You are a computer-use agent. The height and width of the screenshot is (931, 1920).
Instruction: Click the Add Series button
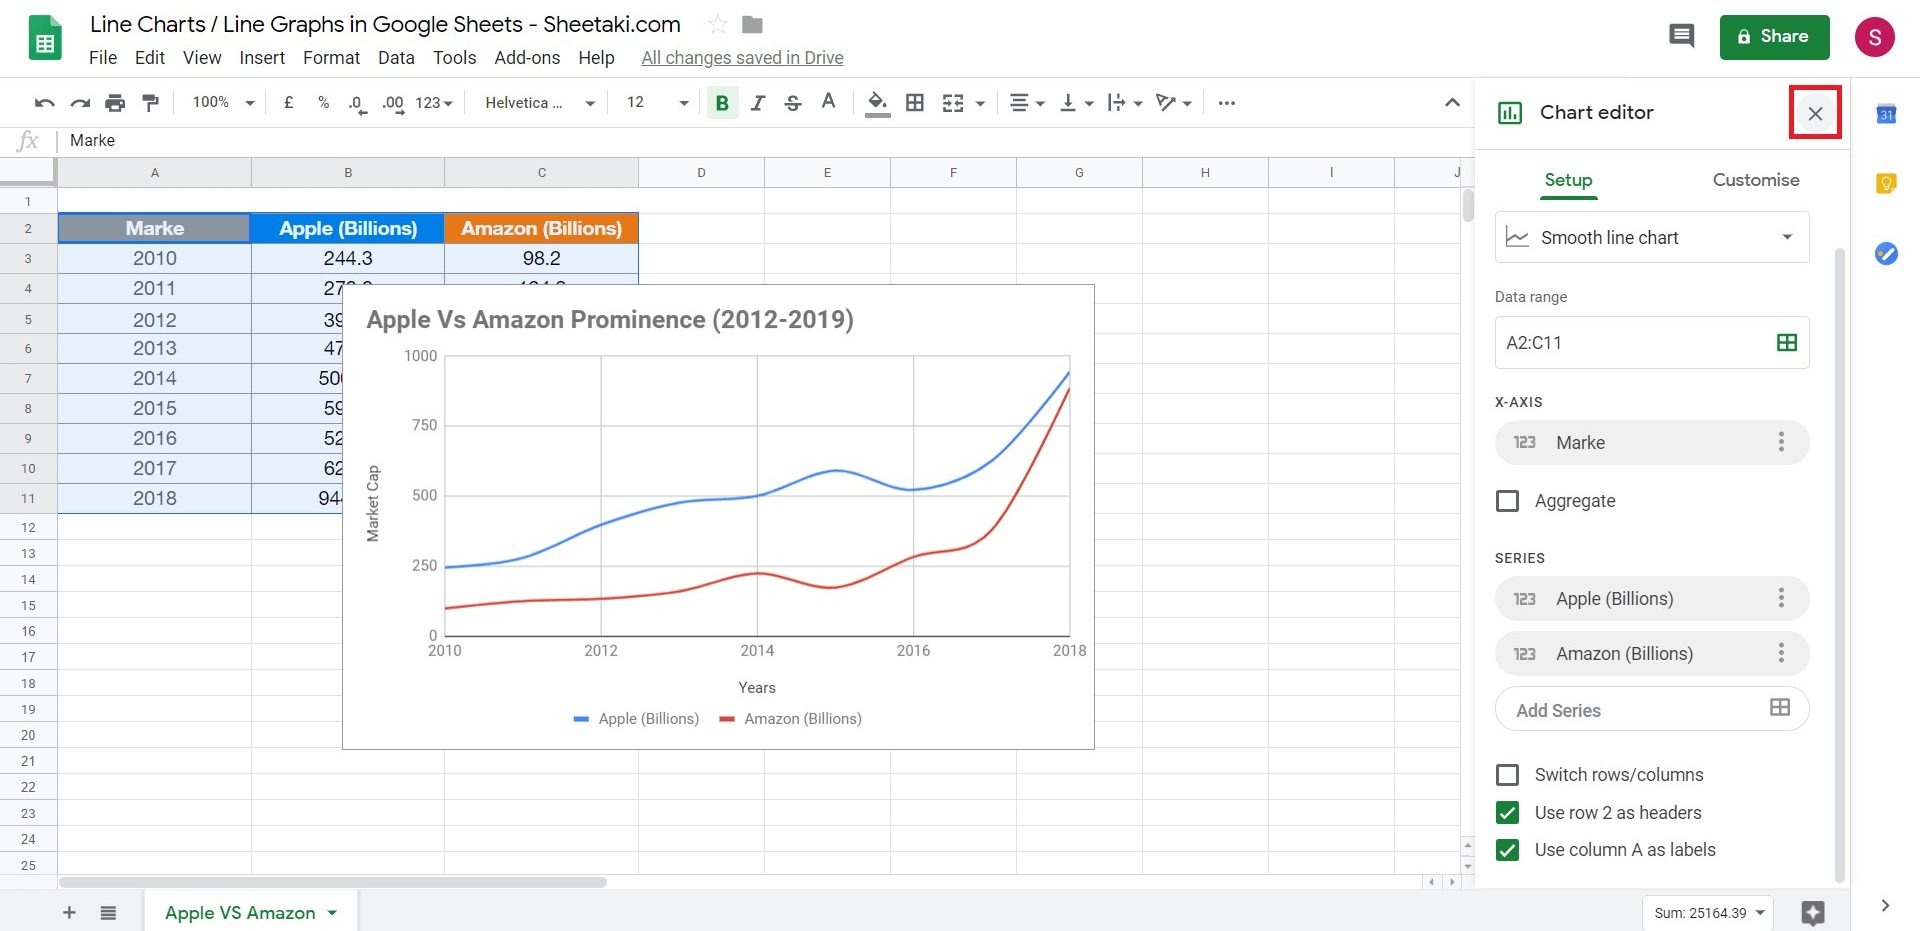(1652, 710)
